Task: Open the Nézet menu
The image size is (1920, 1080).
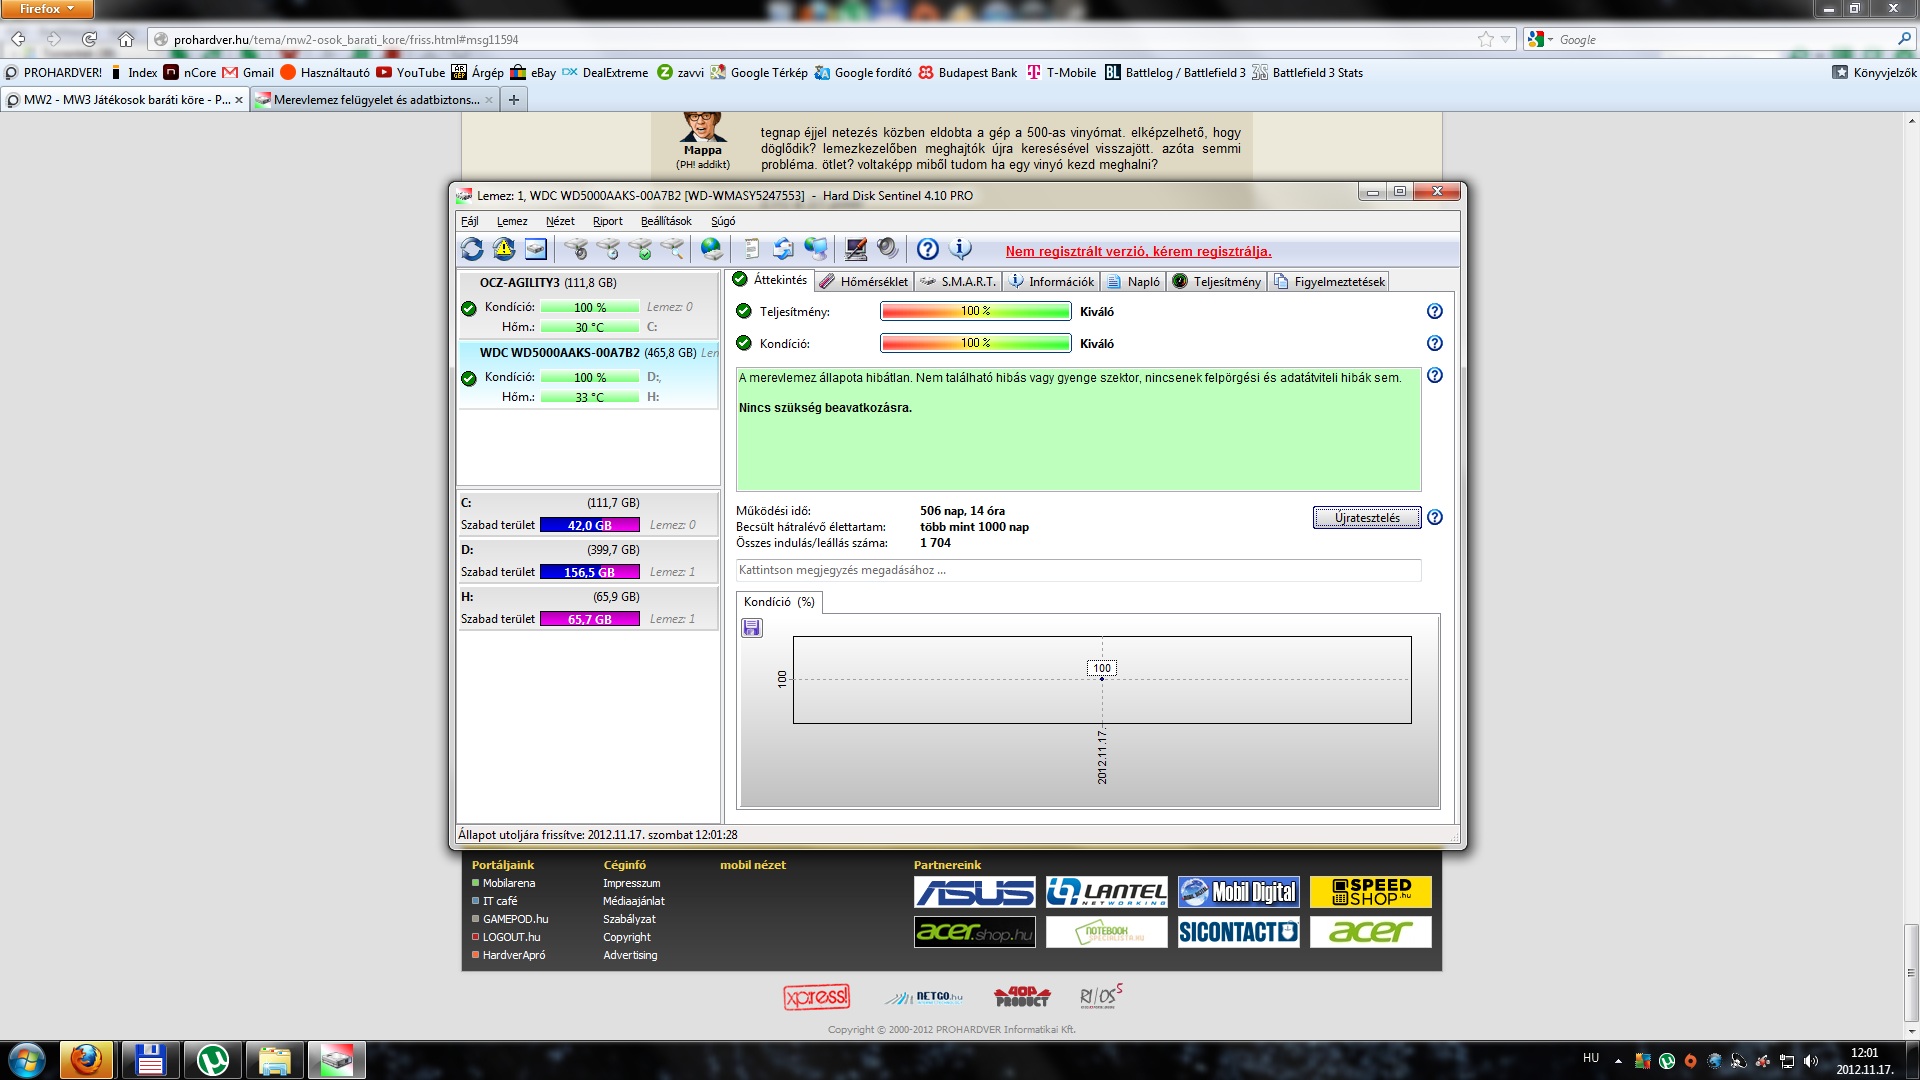Action: point(560,221)
